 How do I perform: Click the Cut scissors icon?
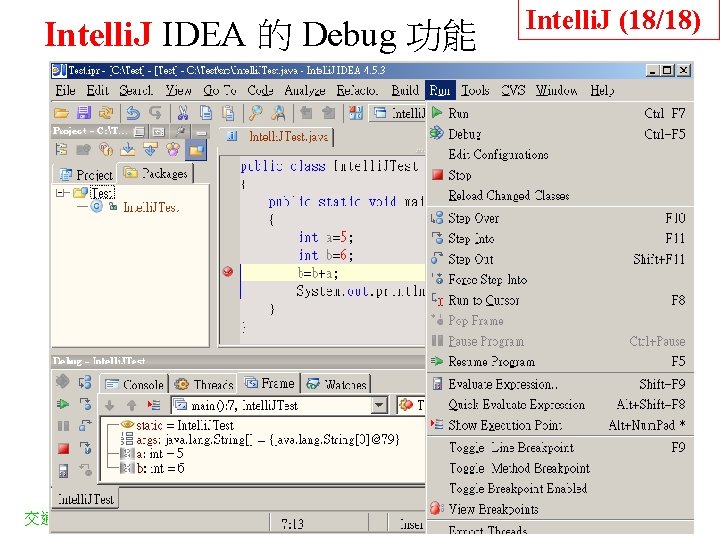183,112
